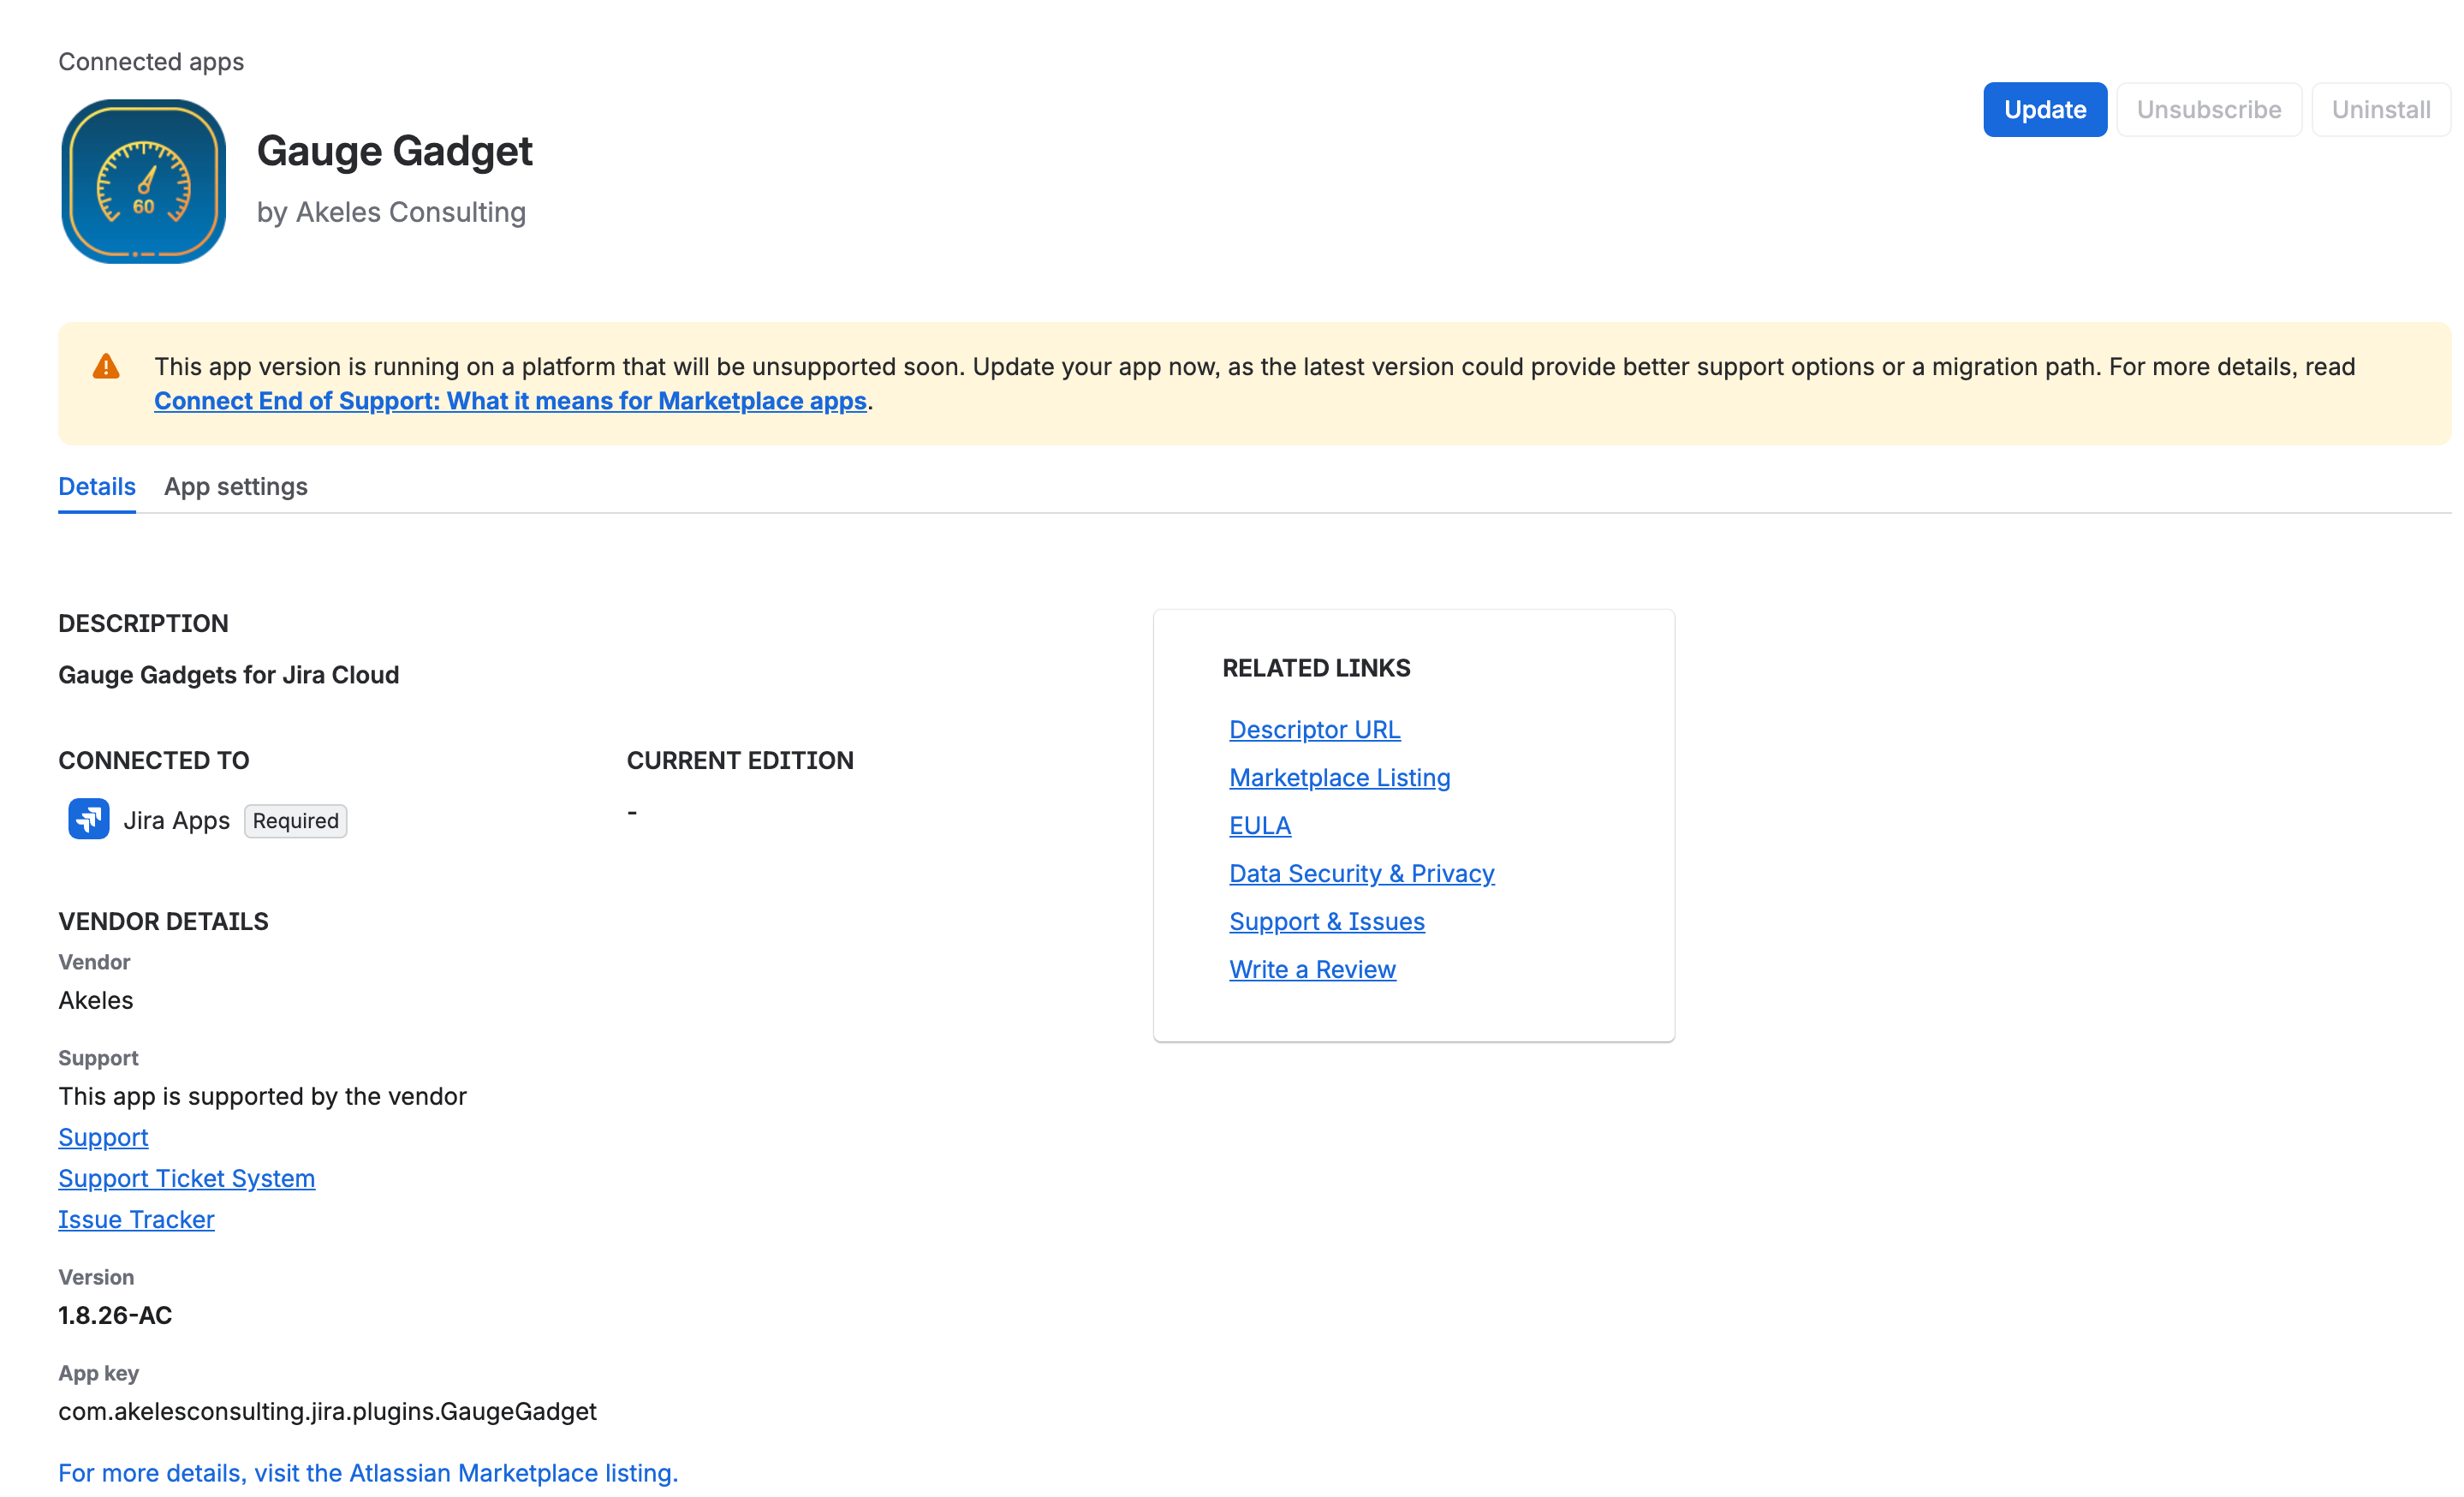
Task: Open the Marketplace Listing link
Action: click(x=1340, y=778)
